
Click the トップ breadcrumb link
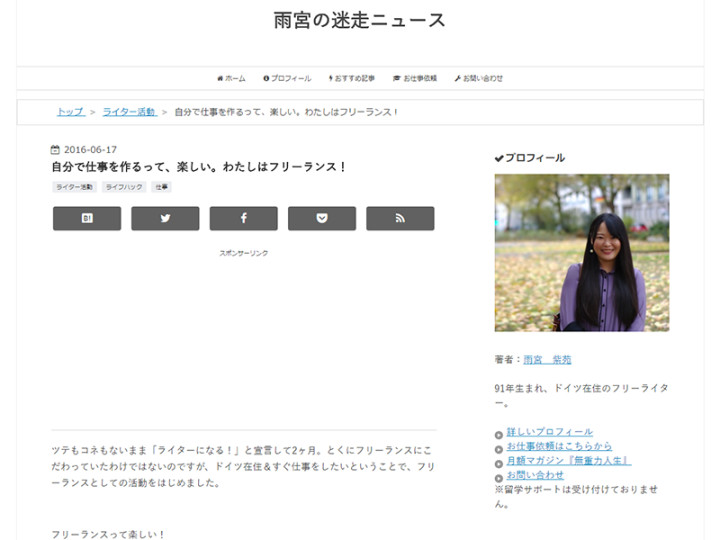coord(71,112)
